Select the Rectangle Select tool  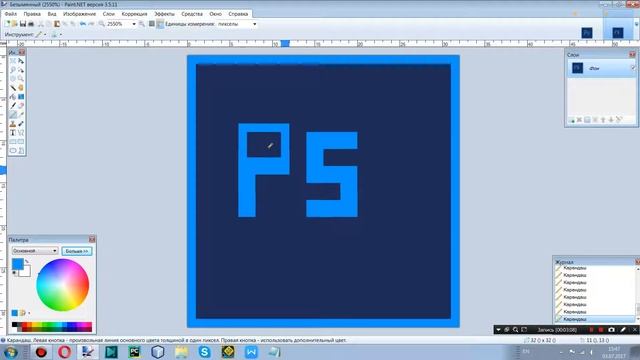click(x=13, y=61)
